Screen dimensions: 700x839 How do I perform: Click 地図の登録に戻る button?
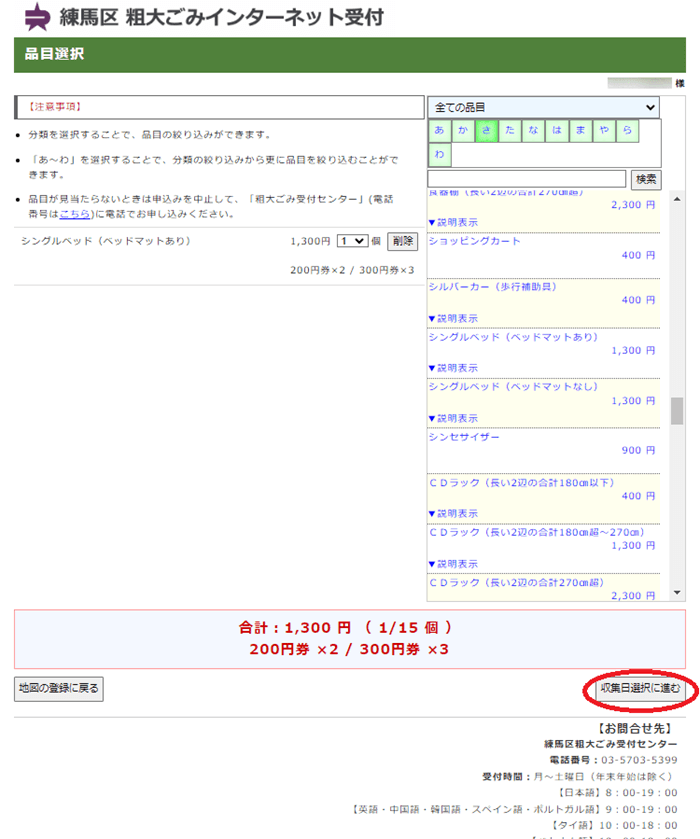(59, 689)
